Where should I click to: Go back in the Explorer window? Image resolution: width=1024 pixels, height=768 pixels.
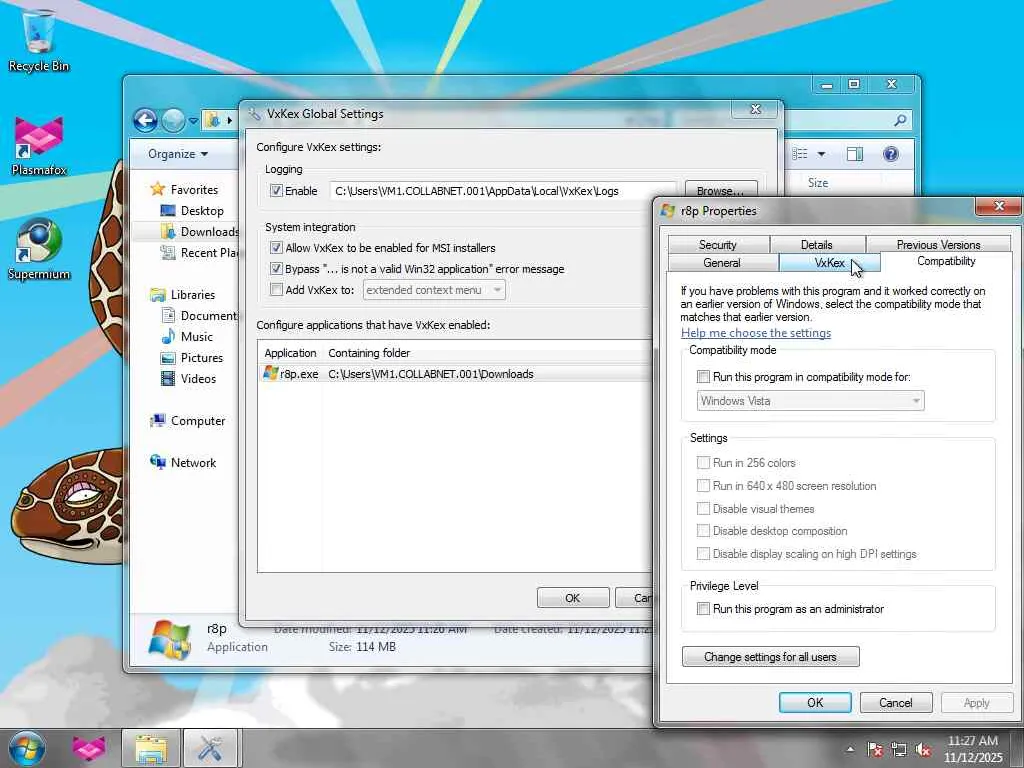[x=145, y=120]
